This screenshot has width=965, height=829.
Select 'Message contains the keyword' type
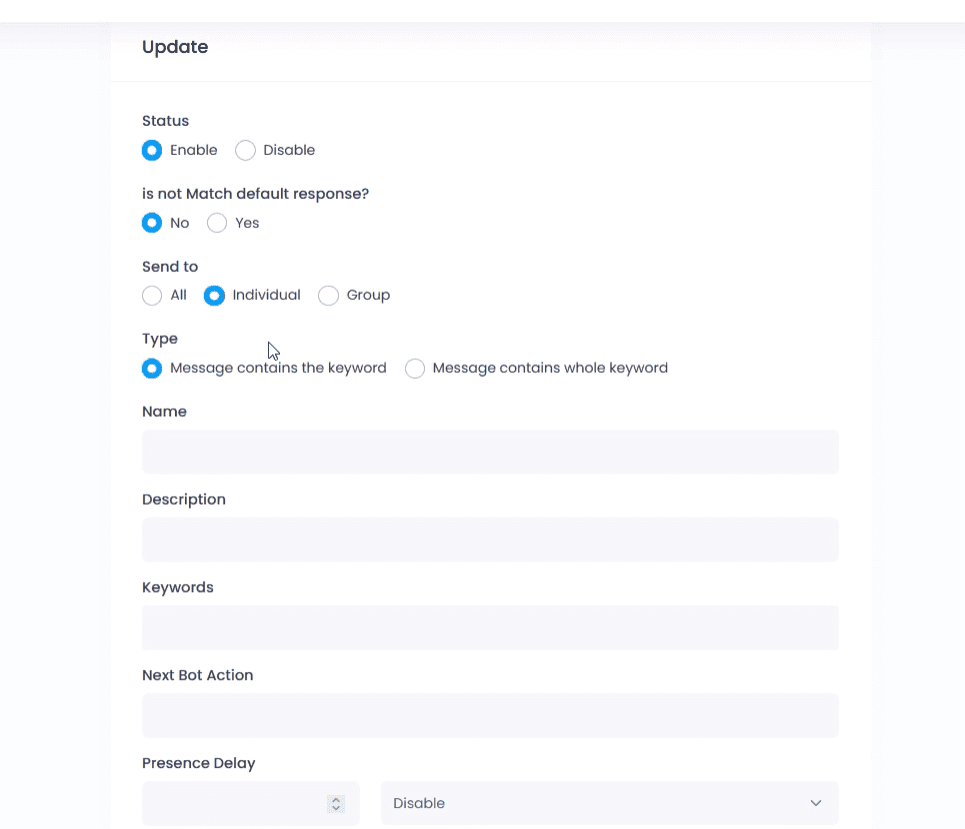(152, 368)
